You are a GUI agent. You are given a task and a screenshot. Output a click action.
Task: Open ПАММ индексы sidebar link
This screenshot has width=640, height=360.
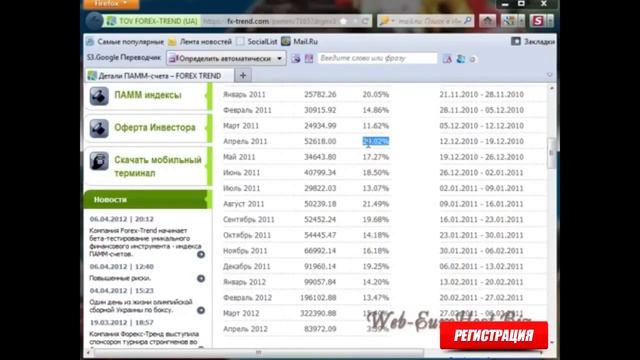click(x=148, y=95)
